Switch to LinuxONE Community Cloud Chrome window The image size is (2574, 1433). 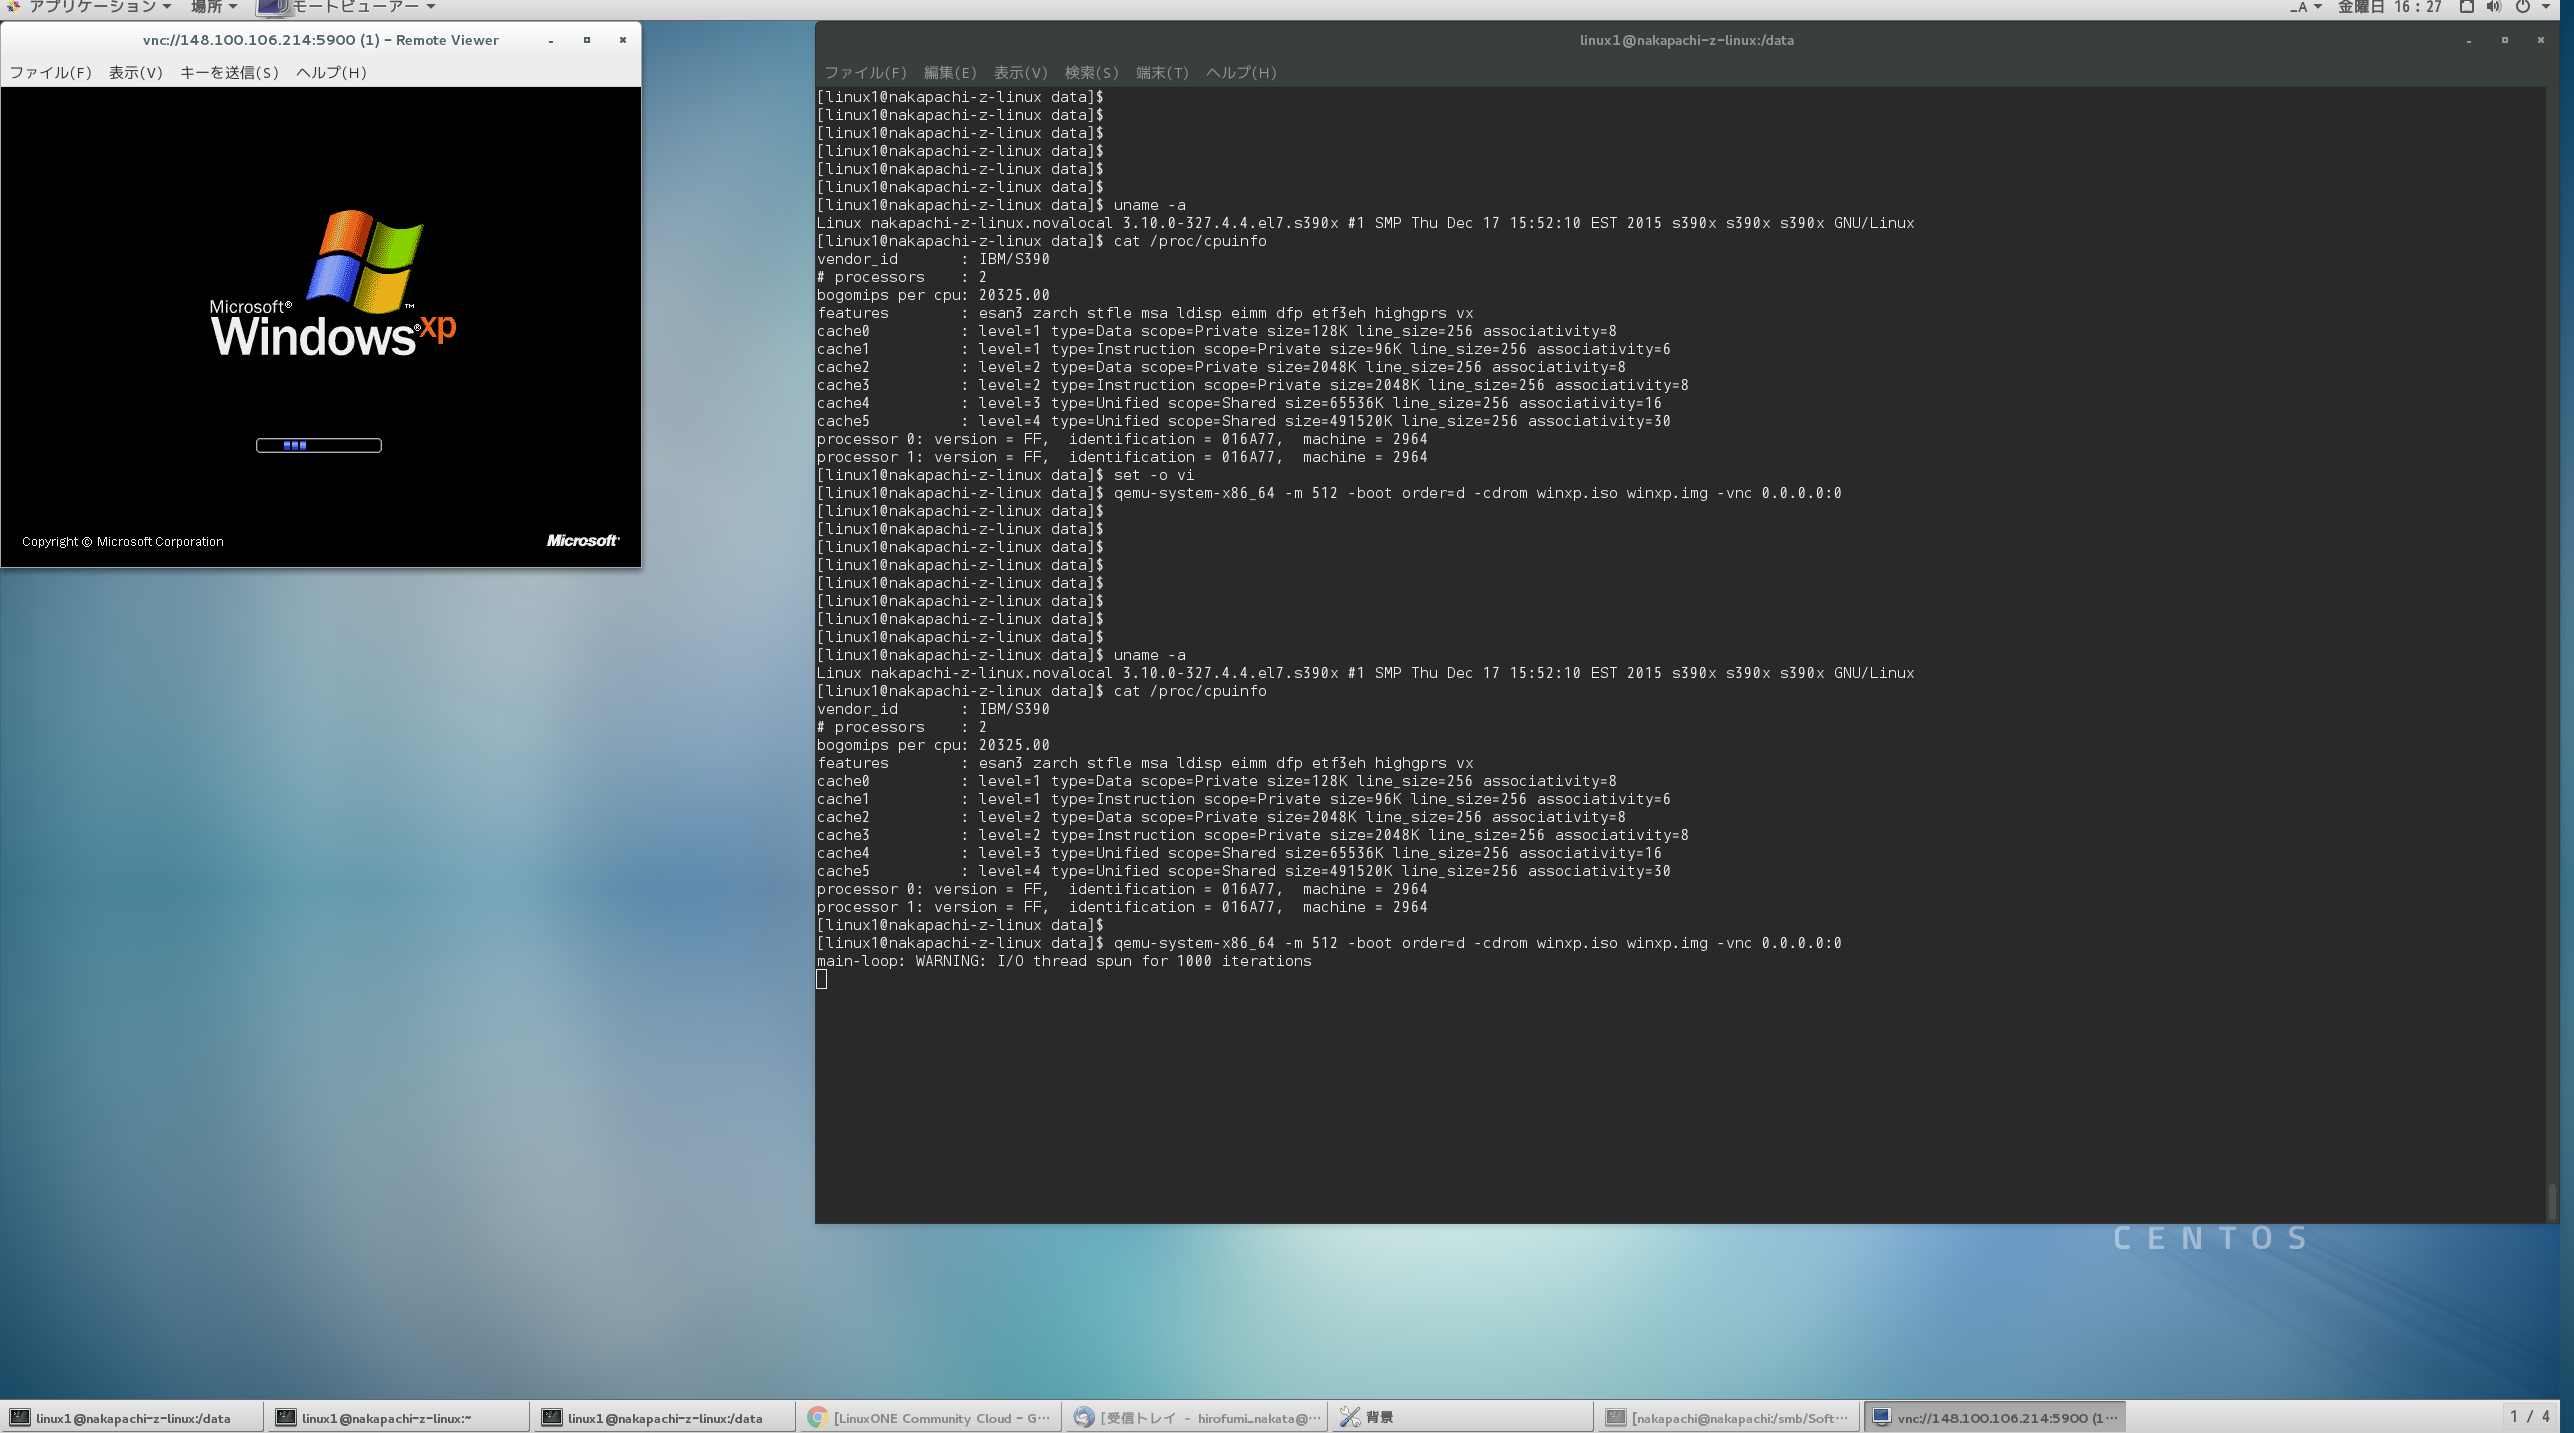point(929,1417)
